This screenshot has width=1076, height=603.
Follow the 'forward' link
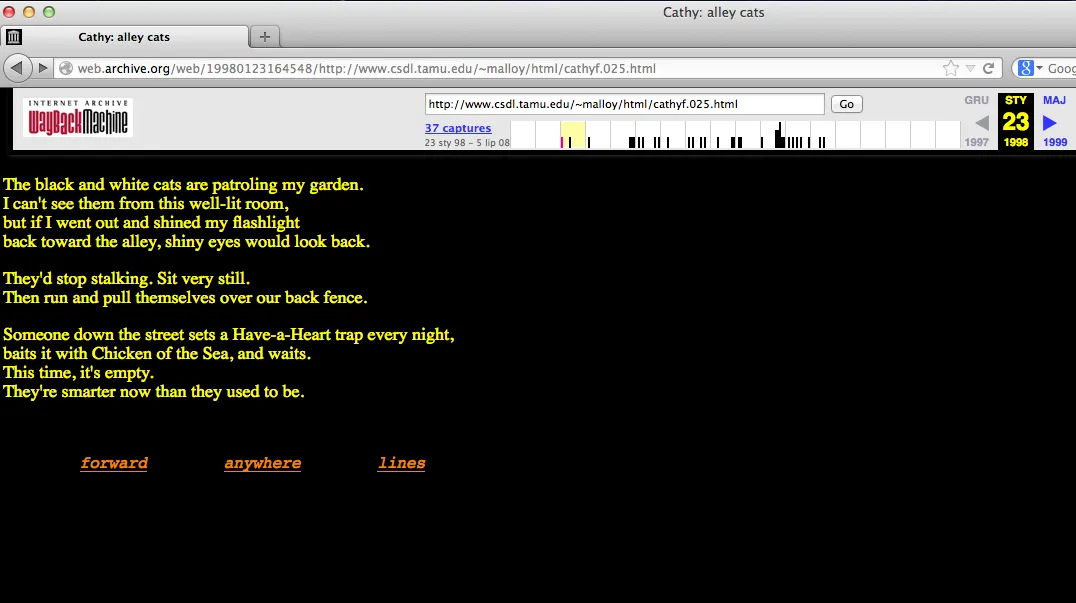[x=114, y=463]
